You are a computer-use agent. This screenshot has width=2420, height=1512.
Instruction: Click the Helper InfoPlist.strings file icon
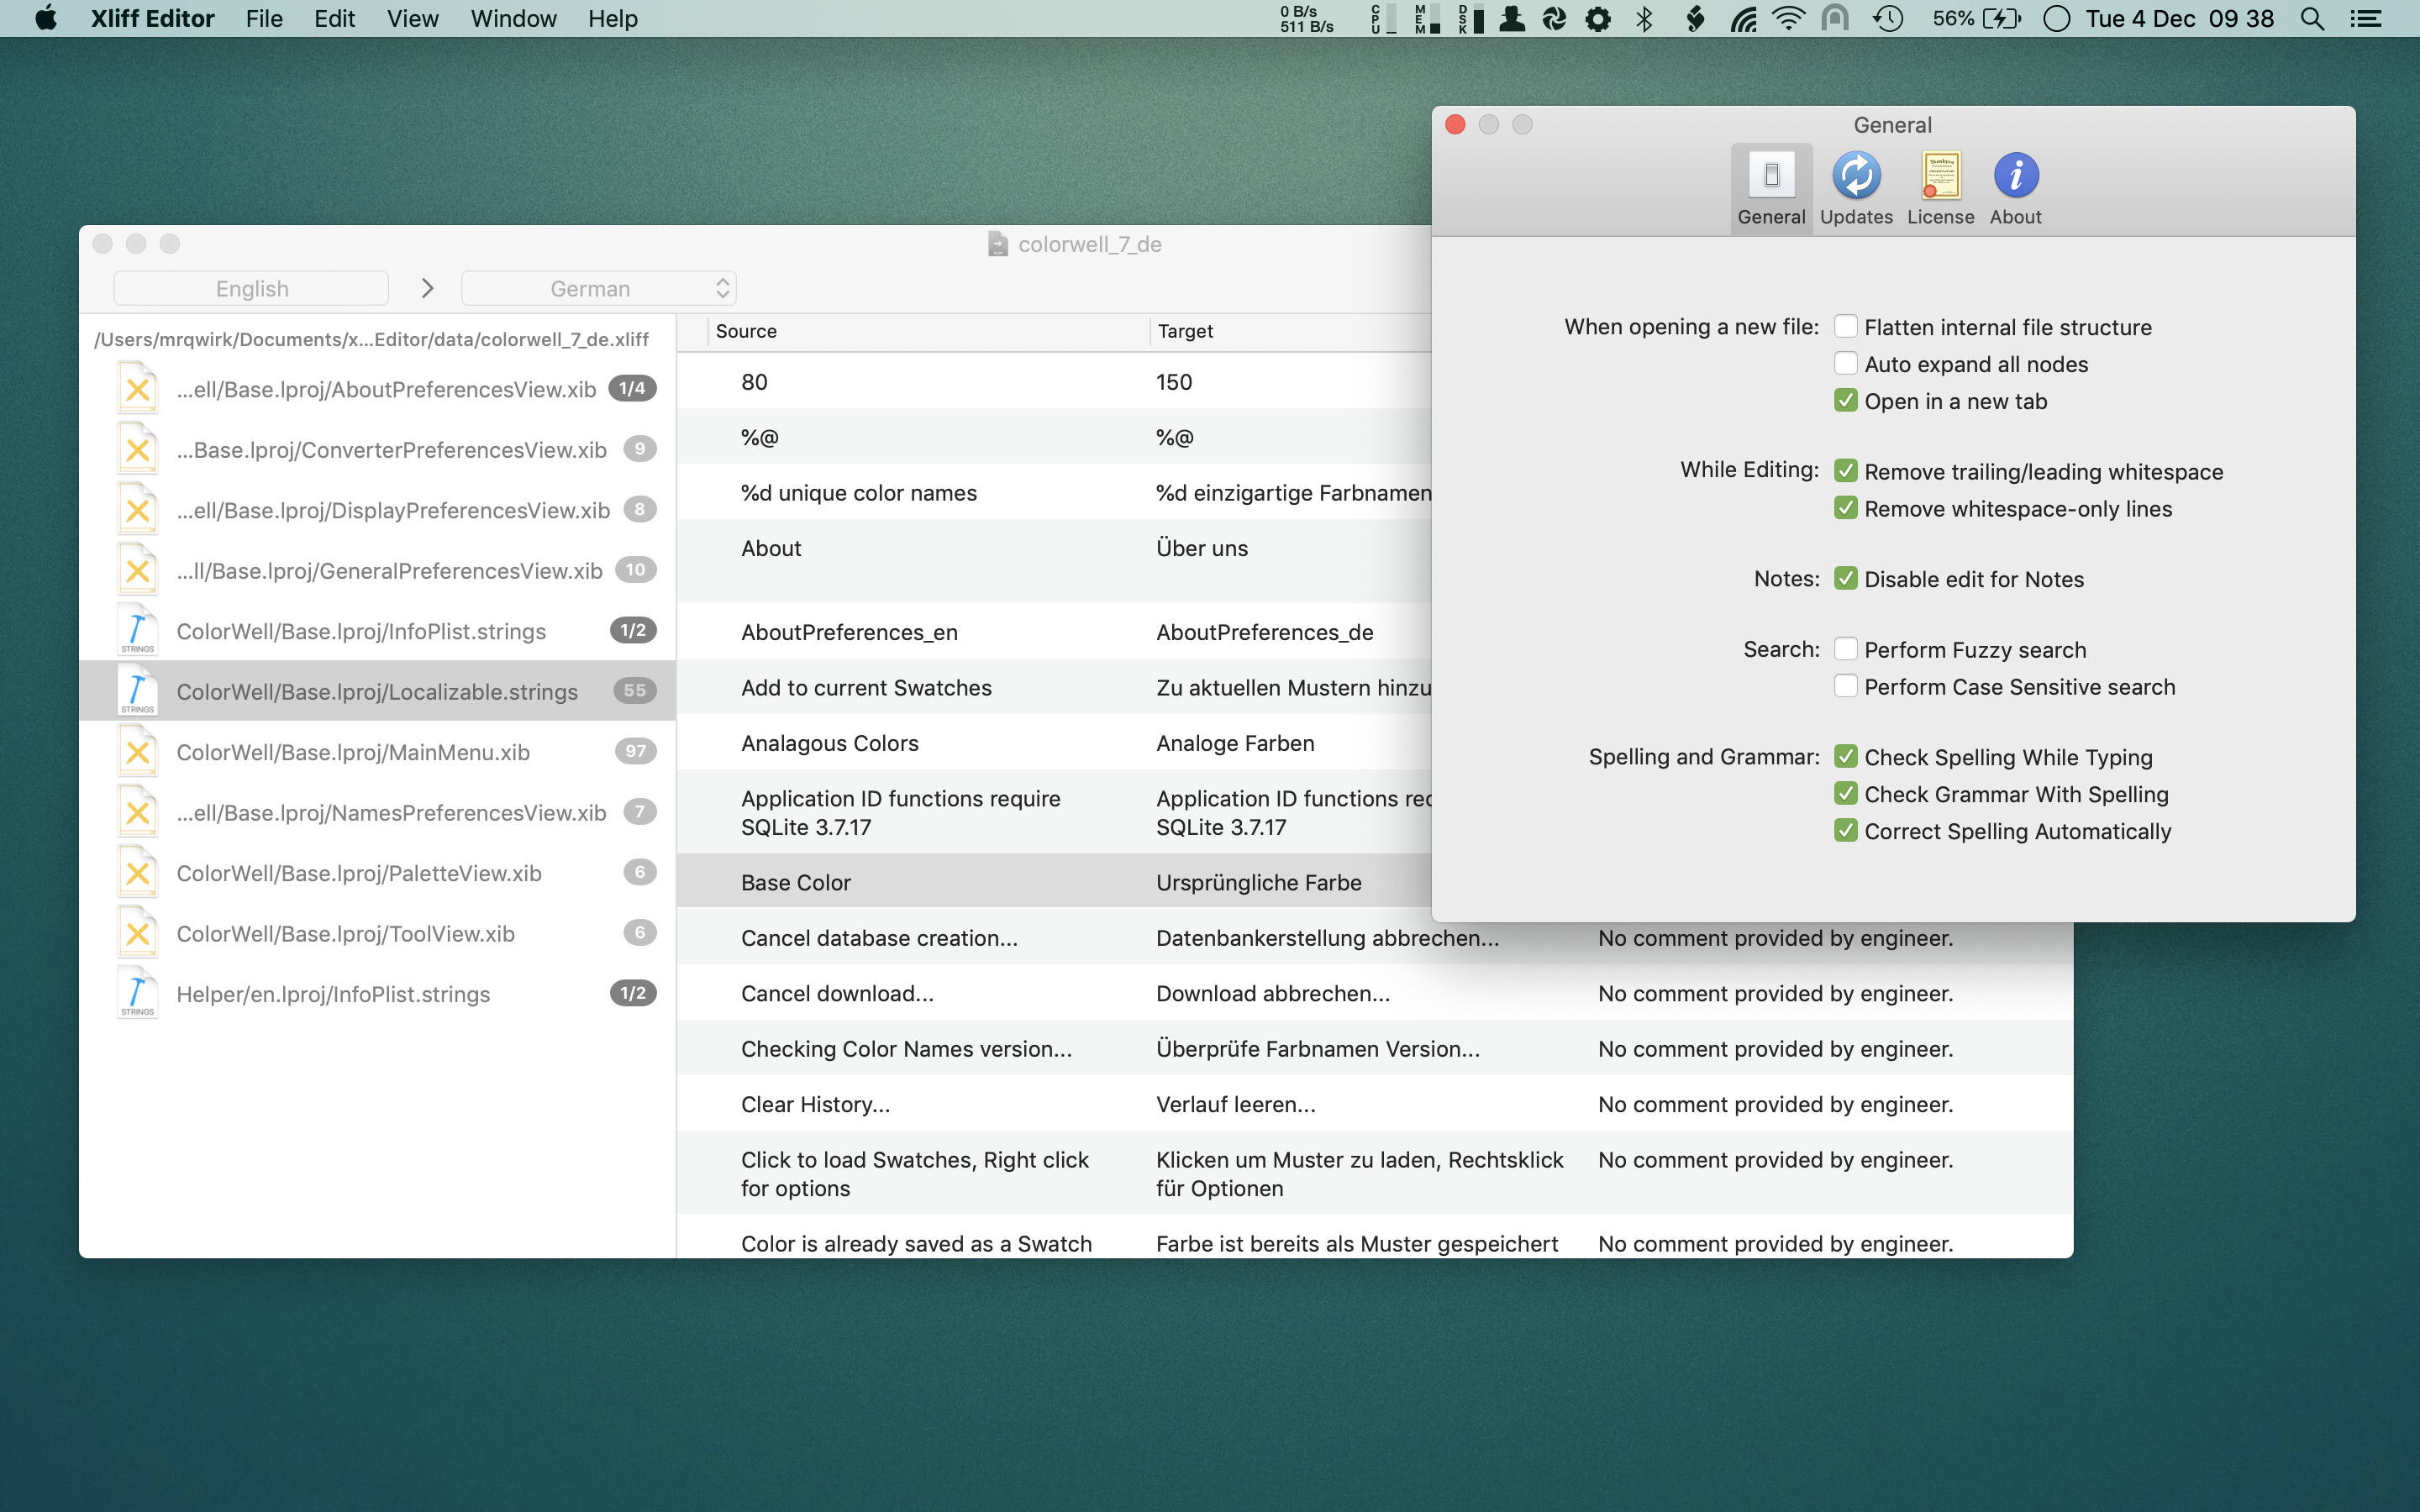138,993
